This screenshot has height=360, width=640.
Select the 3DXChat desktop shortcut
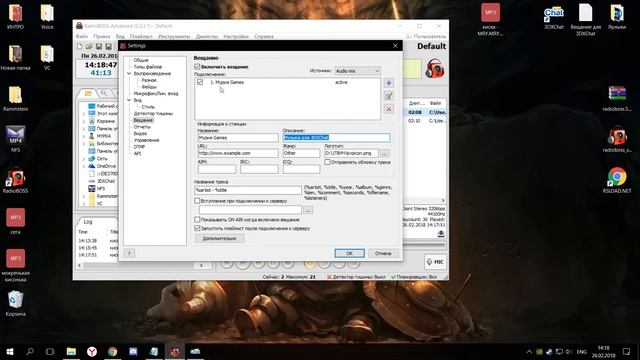coord(553,17)
